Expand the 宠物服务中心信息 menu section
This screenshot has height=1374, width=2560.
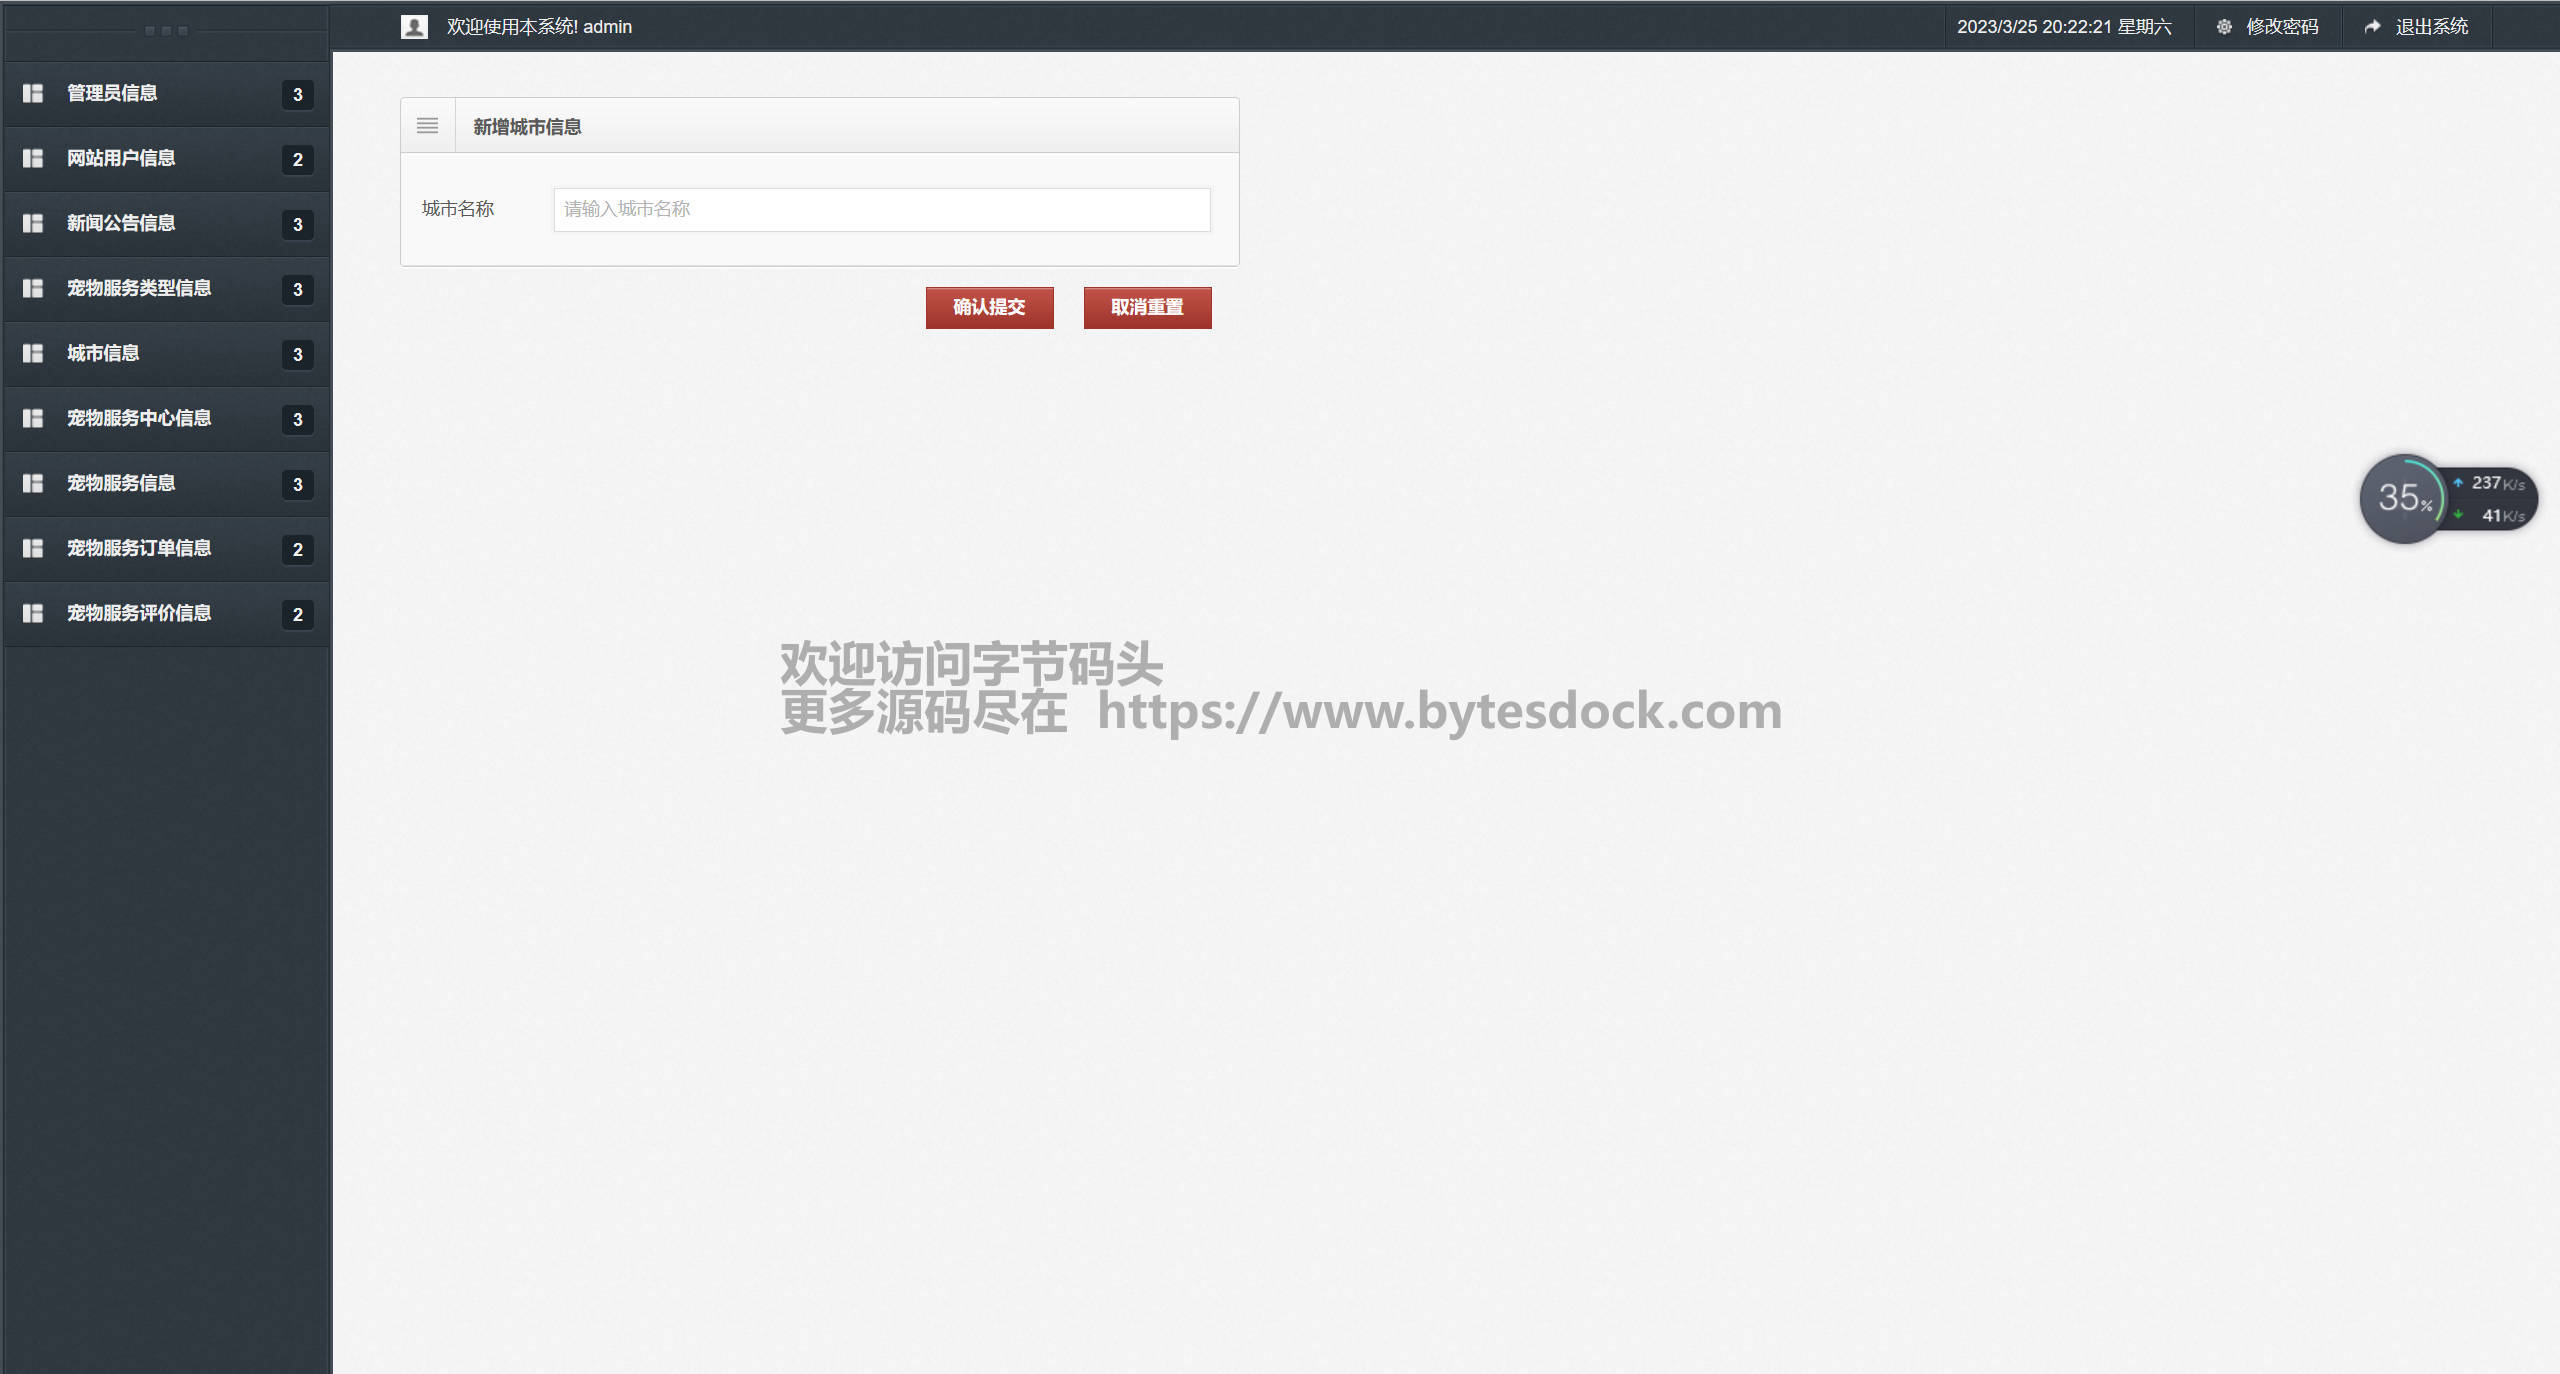point(139,418)
